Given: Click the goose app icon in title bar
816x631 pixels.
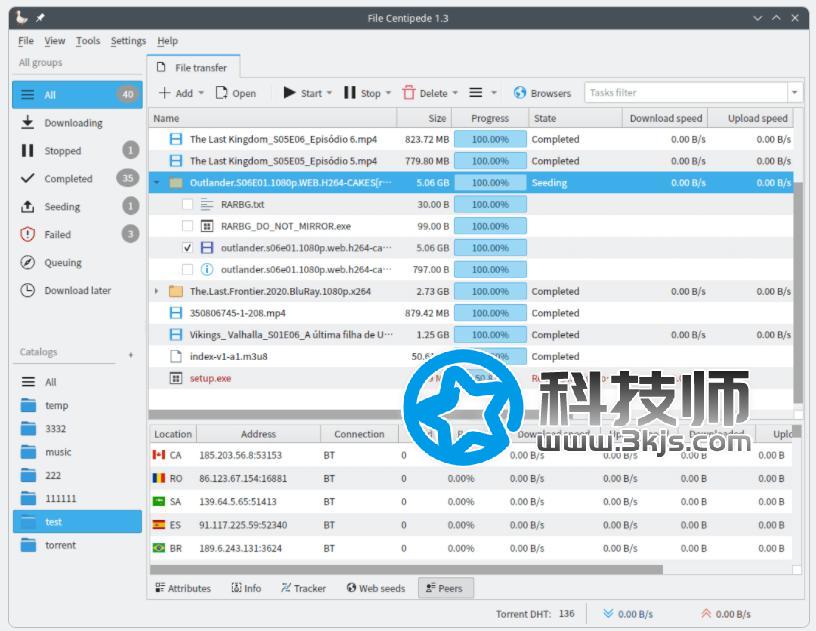Looking at the screenshot, I should click(21, 17).
